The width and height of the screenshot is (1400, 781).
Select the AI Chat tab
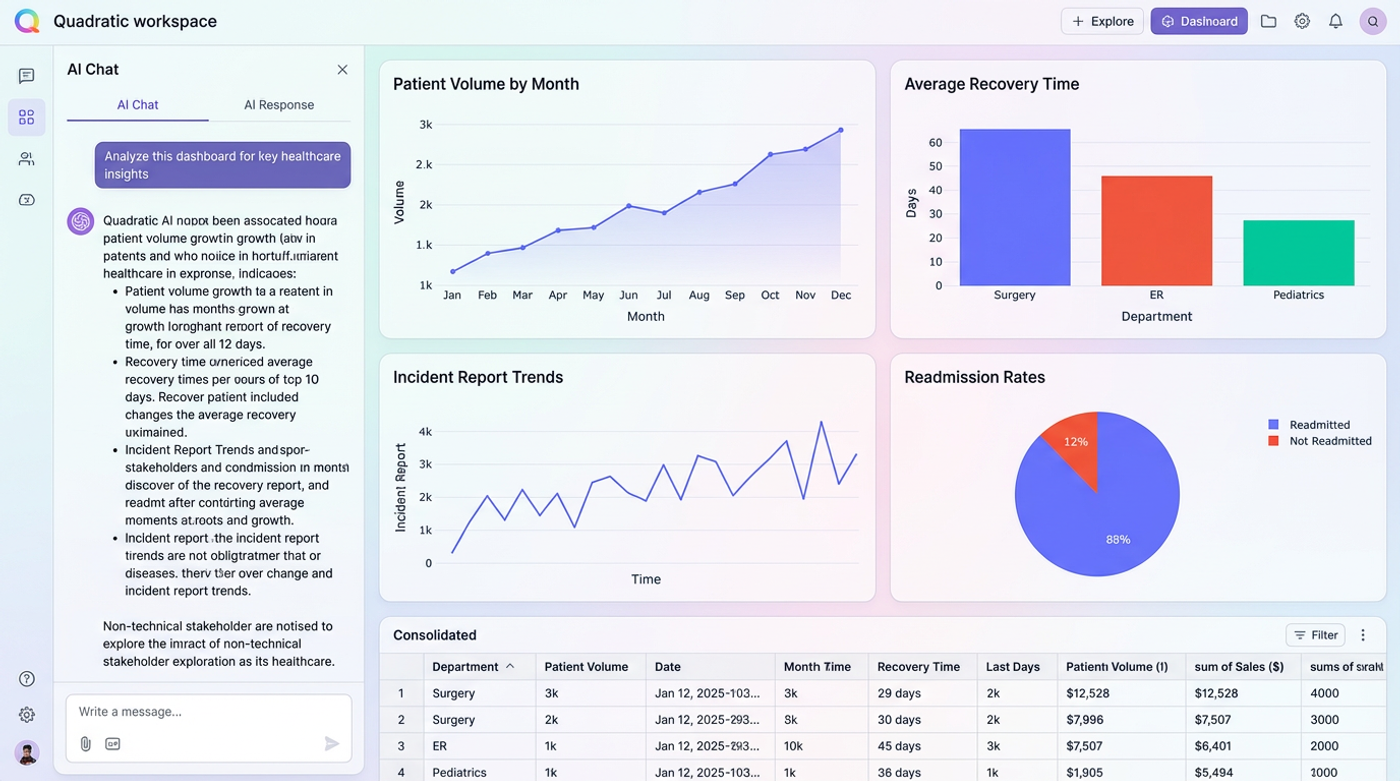click(137, 104)
